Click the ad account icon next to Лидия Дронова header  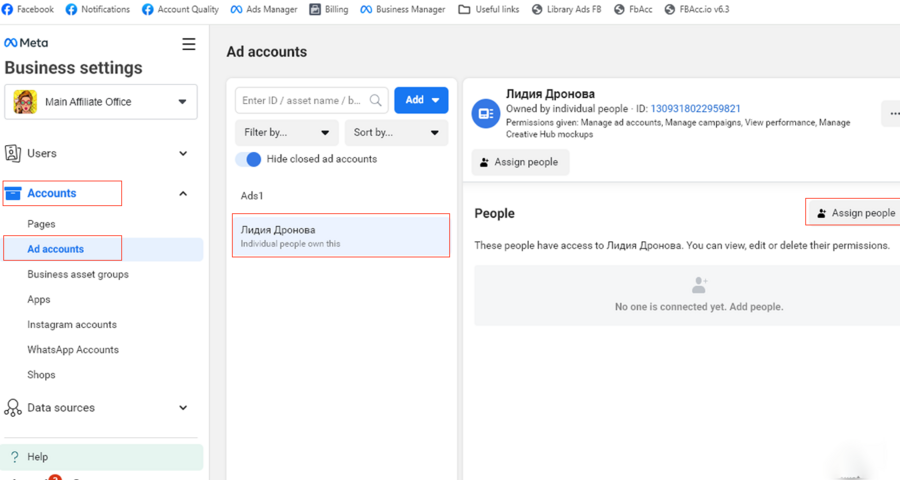(486, 114)
